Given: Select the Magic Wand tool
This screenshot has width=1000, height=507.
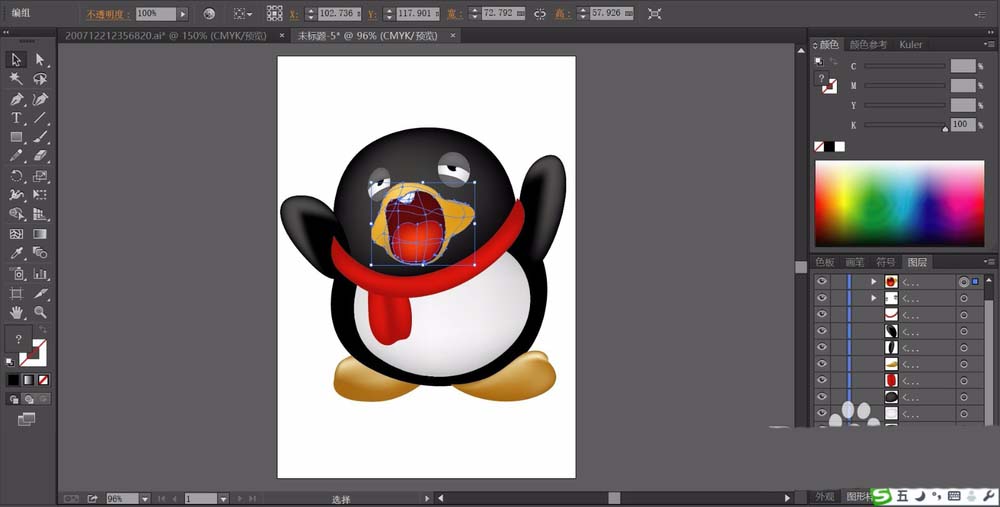Looking at the screenshot, I should click(16, 78).
